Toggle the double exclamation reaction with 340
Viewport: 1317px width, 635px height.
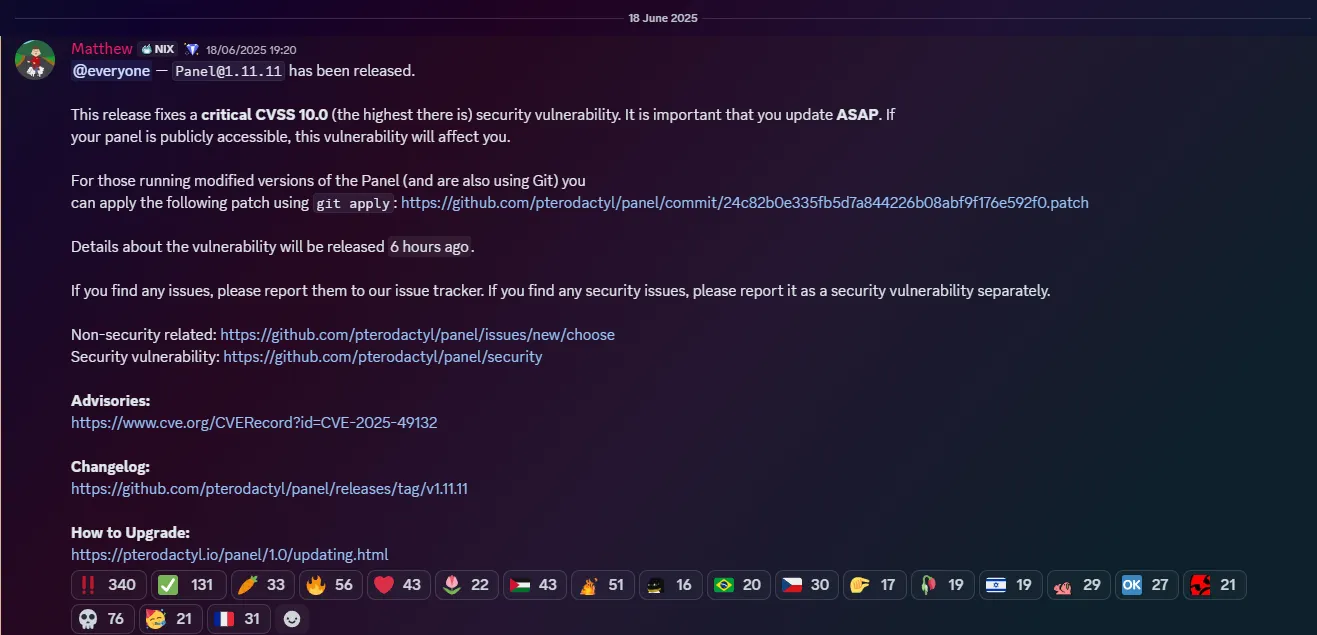[109, 585]
